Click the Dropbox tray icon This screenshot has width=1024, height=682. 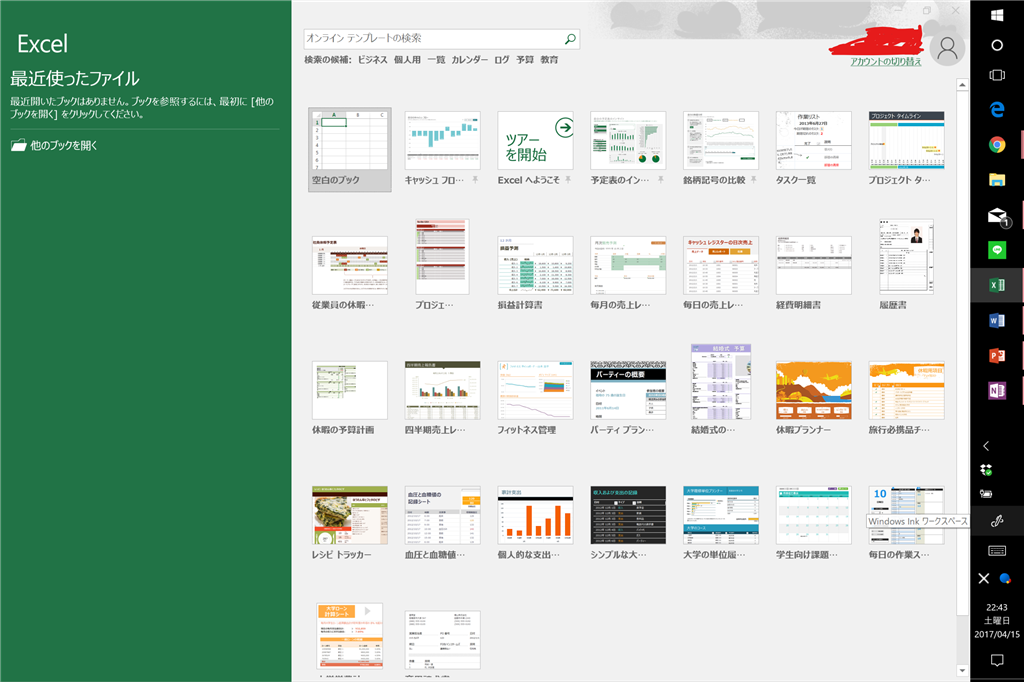coord(986,470)
